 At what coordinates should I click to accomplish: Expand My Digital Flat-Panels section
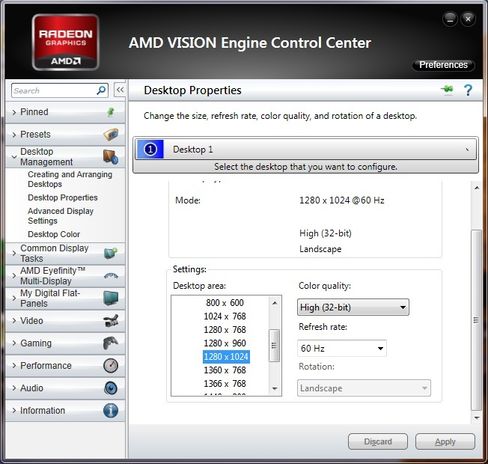point(14,298)
